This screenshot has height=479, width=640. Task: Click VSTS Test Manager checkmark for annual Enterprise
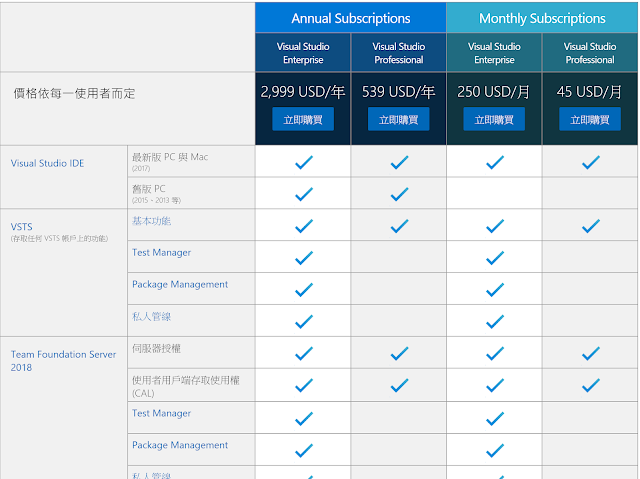coord(304,258)
